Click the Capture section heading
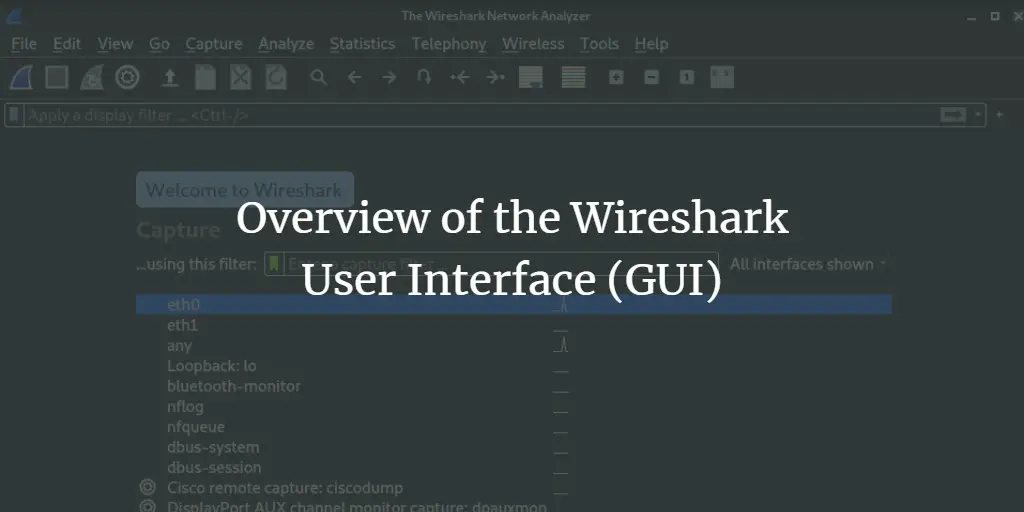Viewport: 1024px width, 512px height. click(178, 230)
